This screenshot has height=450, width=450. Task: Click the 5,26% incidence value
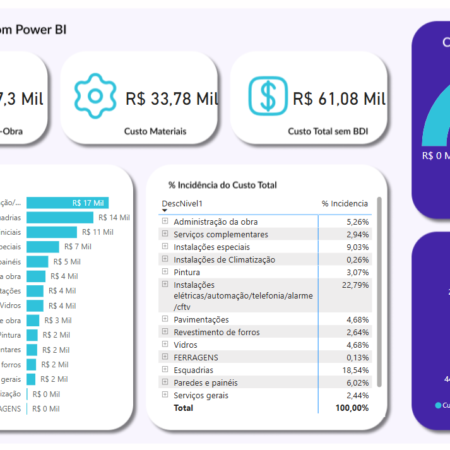click(357, 222)
